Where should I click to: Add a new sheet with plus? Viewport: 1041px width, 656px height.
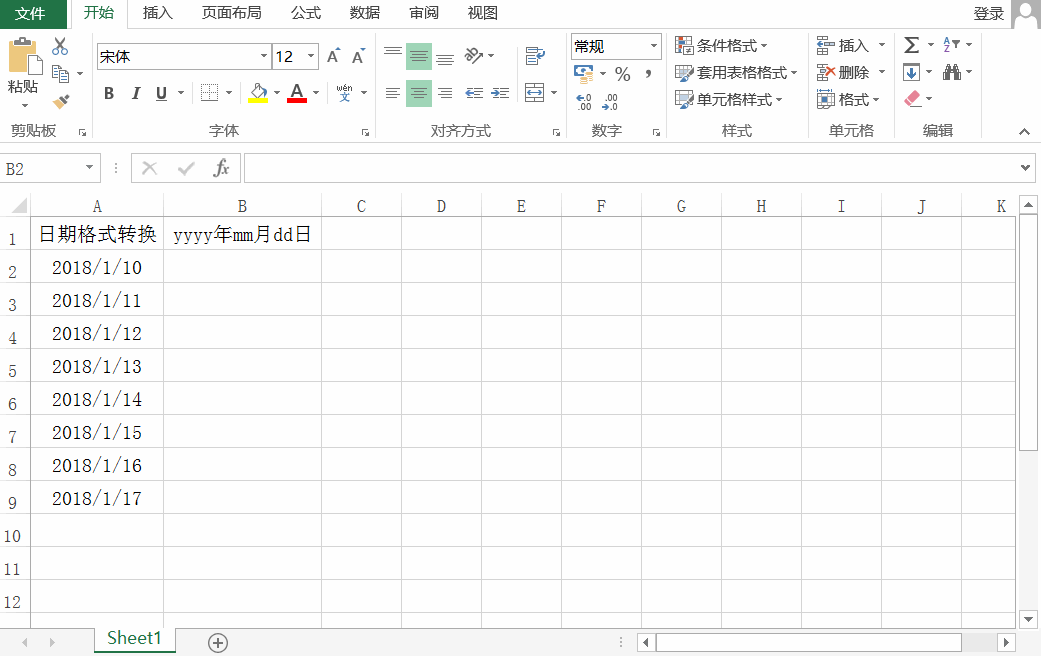click(218, 642)
